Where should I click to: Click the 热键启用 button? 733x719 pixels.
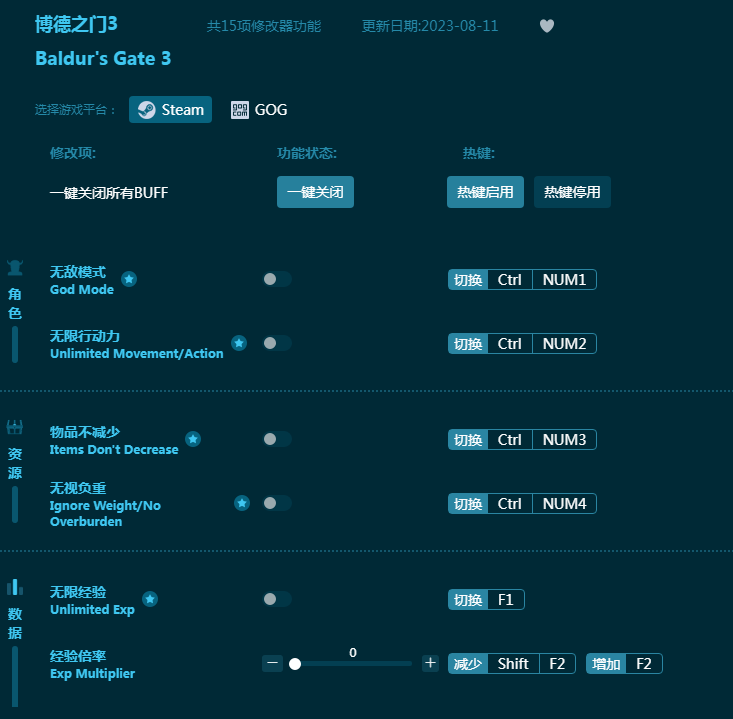coord(485,192)
